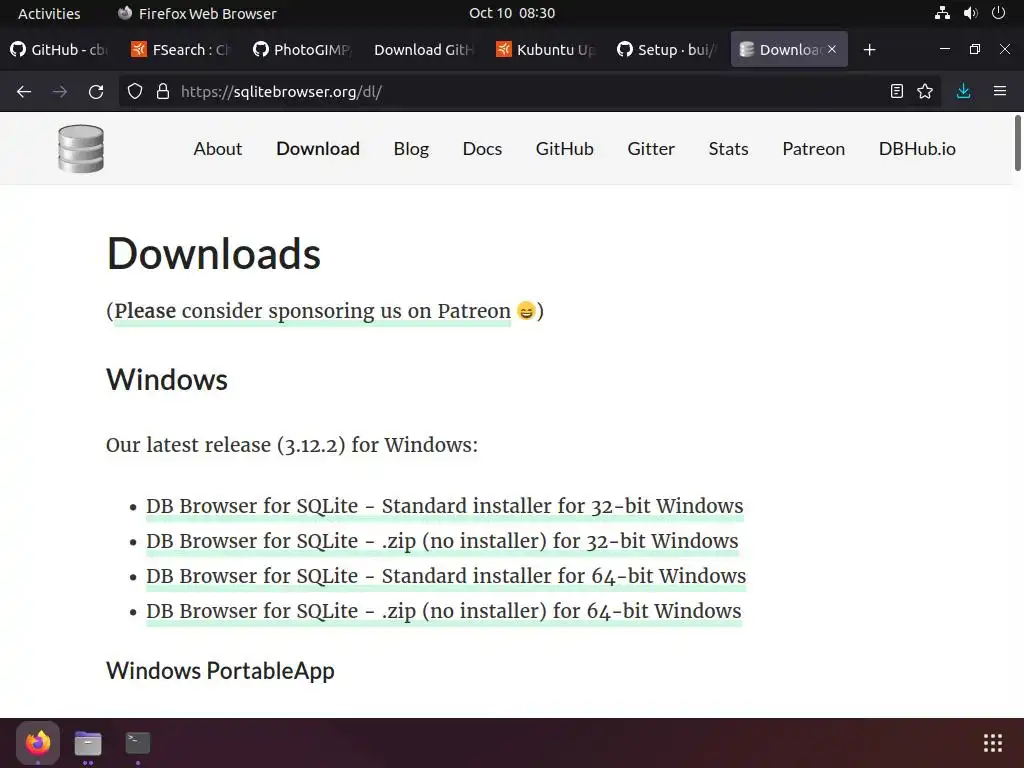Viewport: 1024px width, 768px height.
Task: Click the 'Windows' section heading
Action: pos(167,379)
